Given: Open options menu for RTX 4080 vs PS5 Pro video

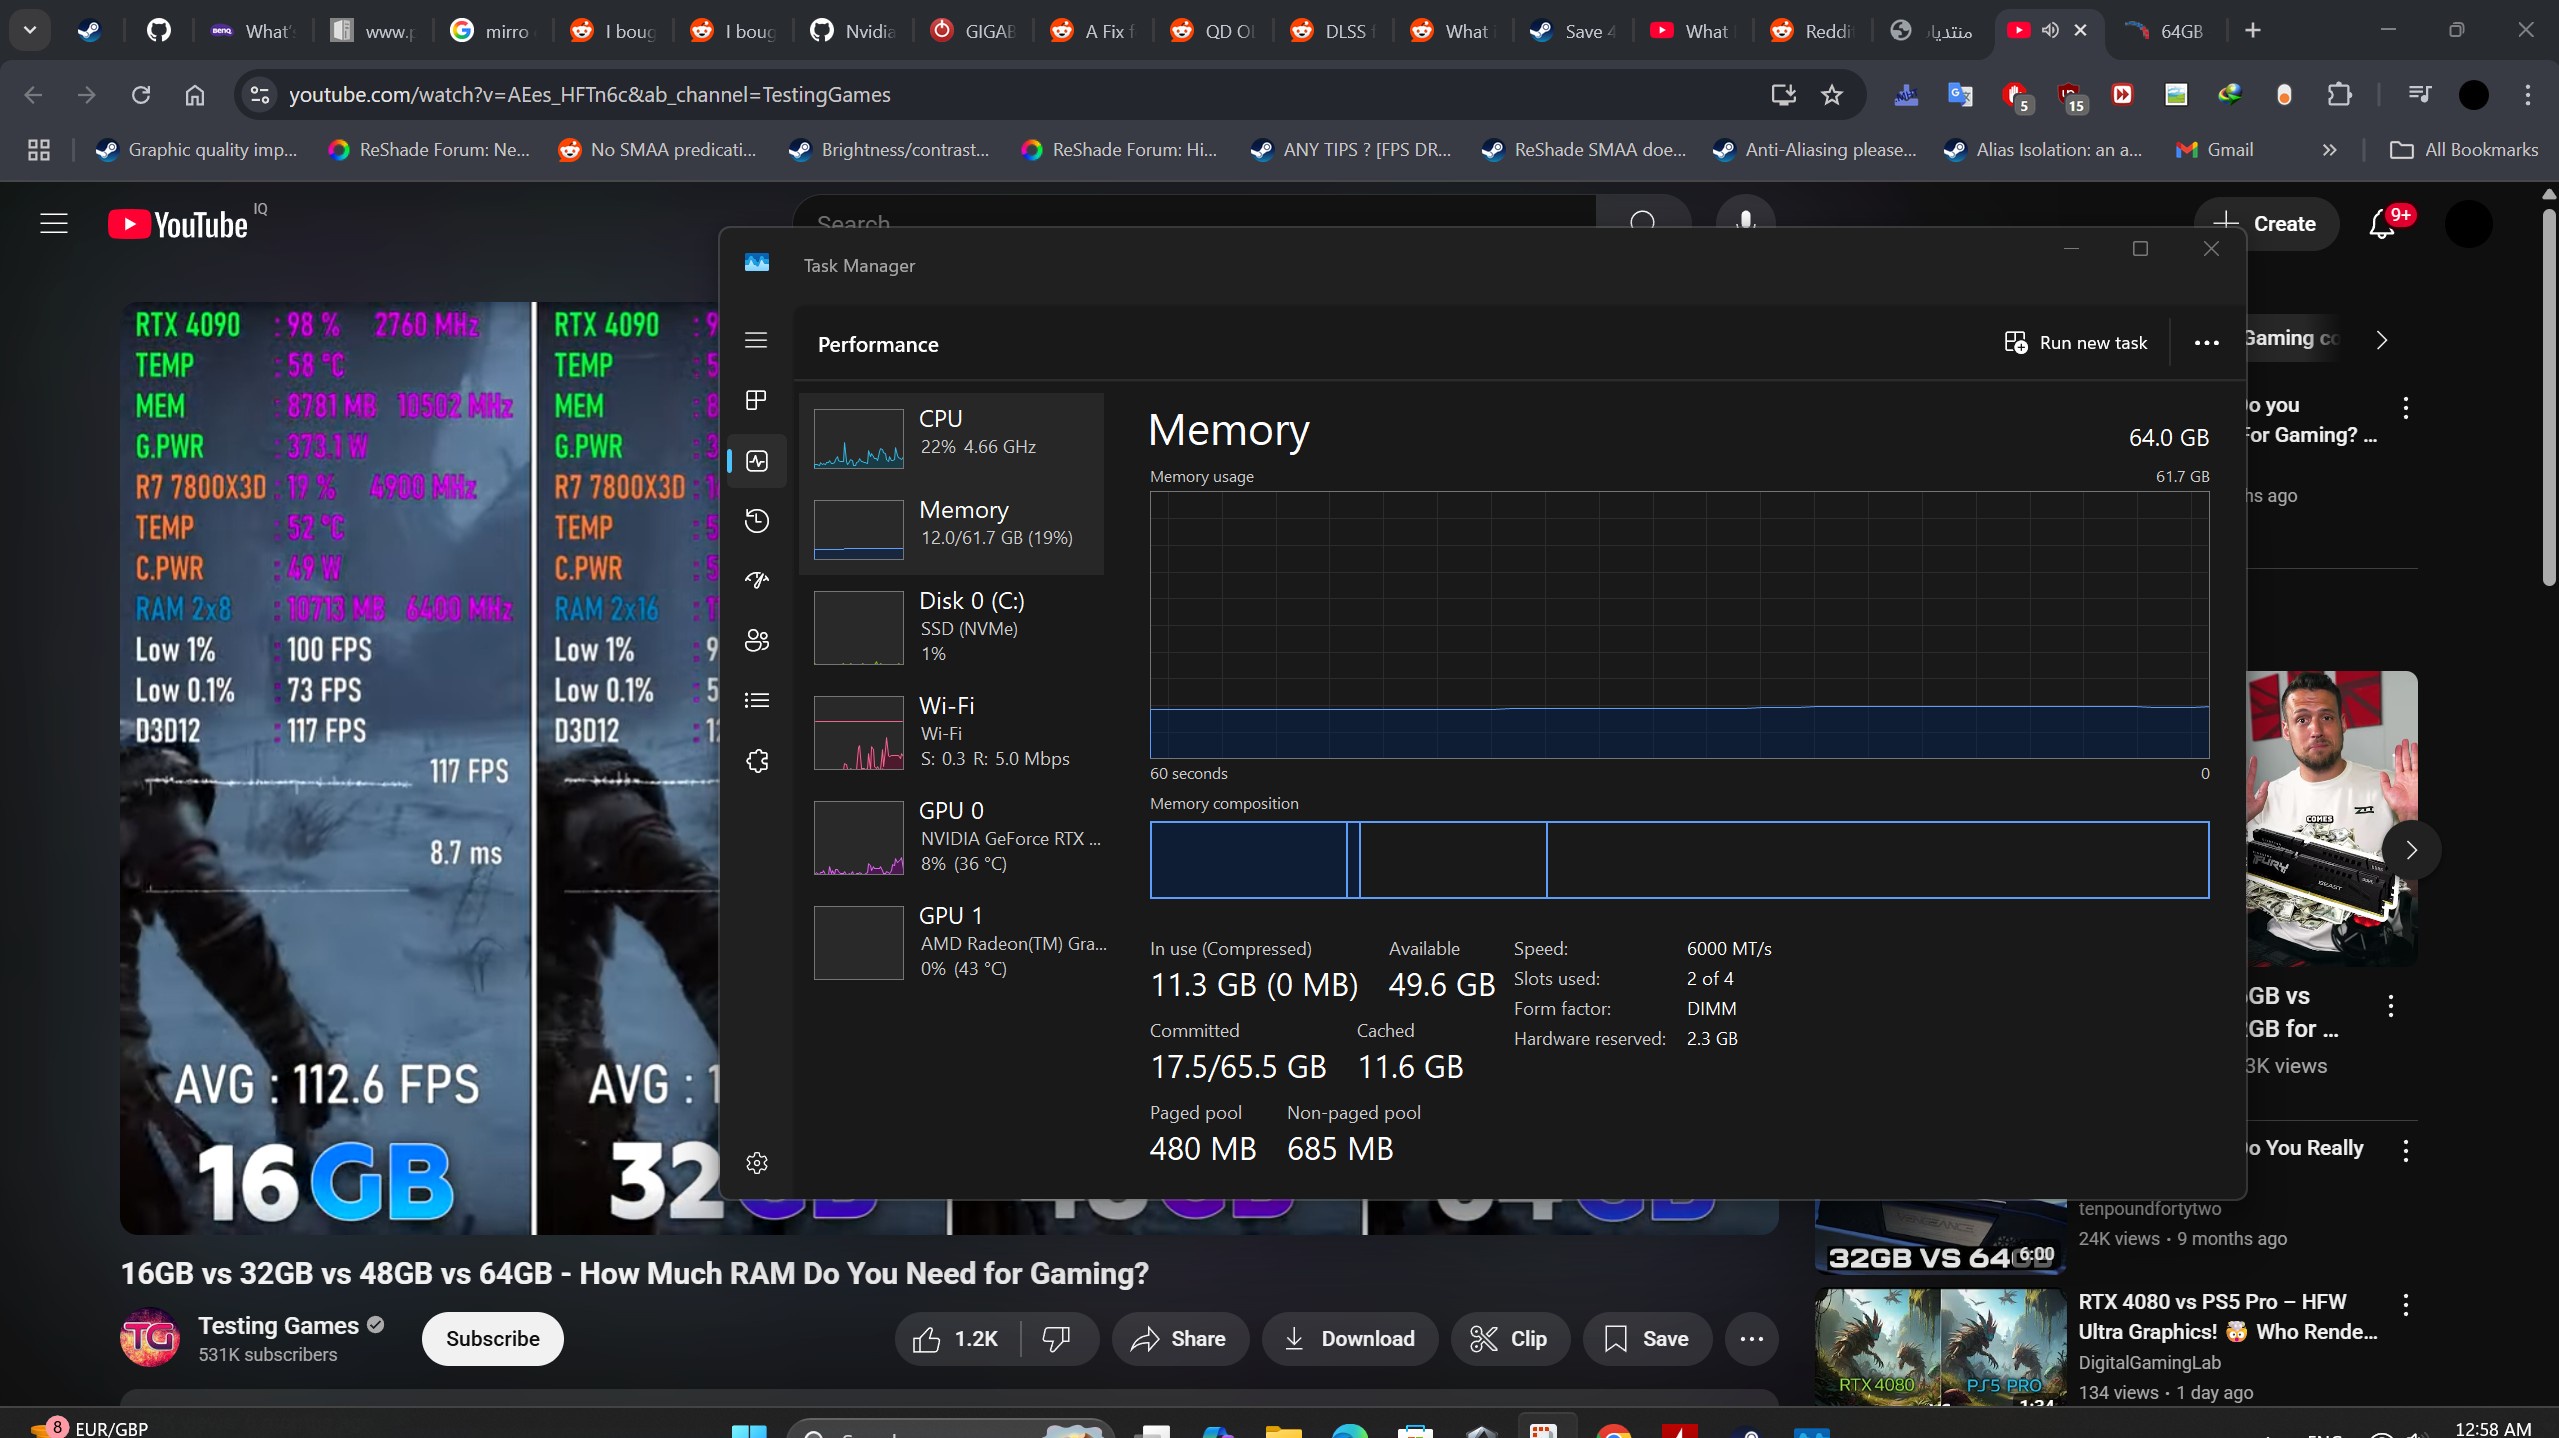Looking at the screenshot, I should coord(2405,1304).
